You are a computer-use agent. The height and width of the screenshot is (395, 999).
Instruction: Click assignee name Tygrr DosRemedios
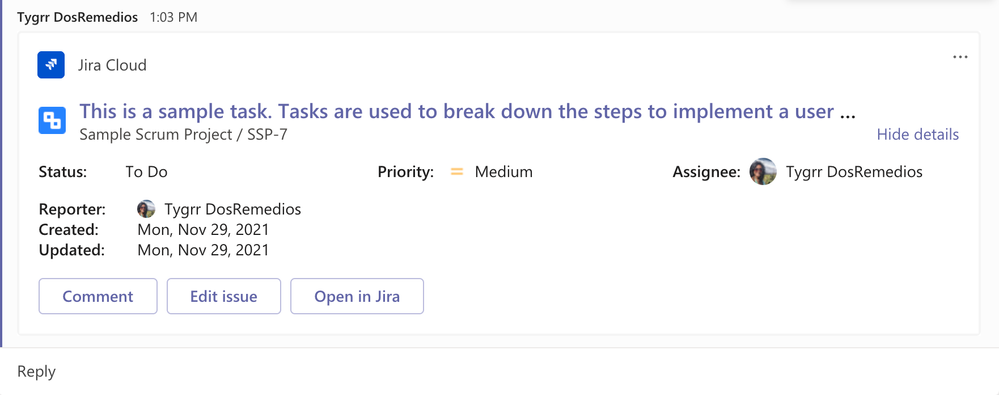click(x=854, y=172)
